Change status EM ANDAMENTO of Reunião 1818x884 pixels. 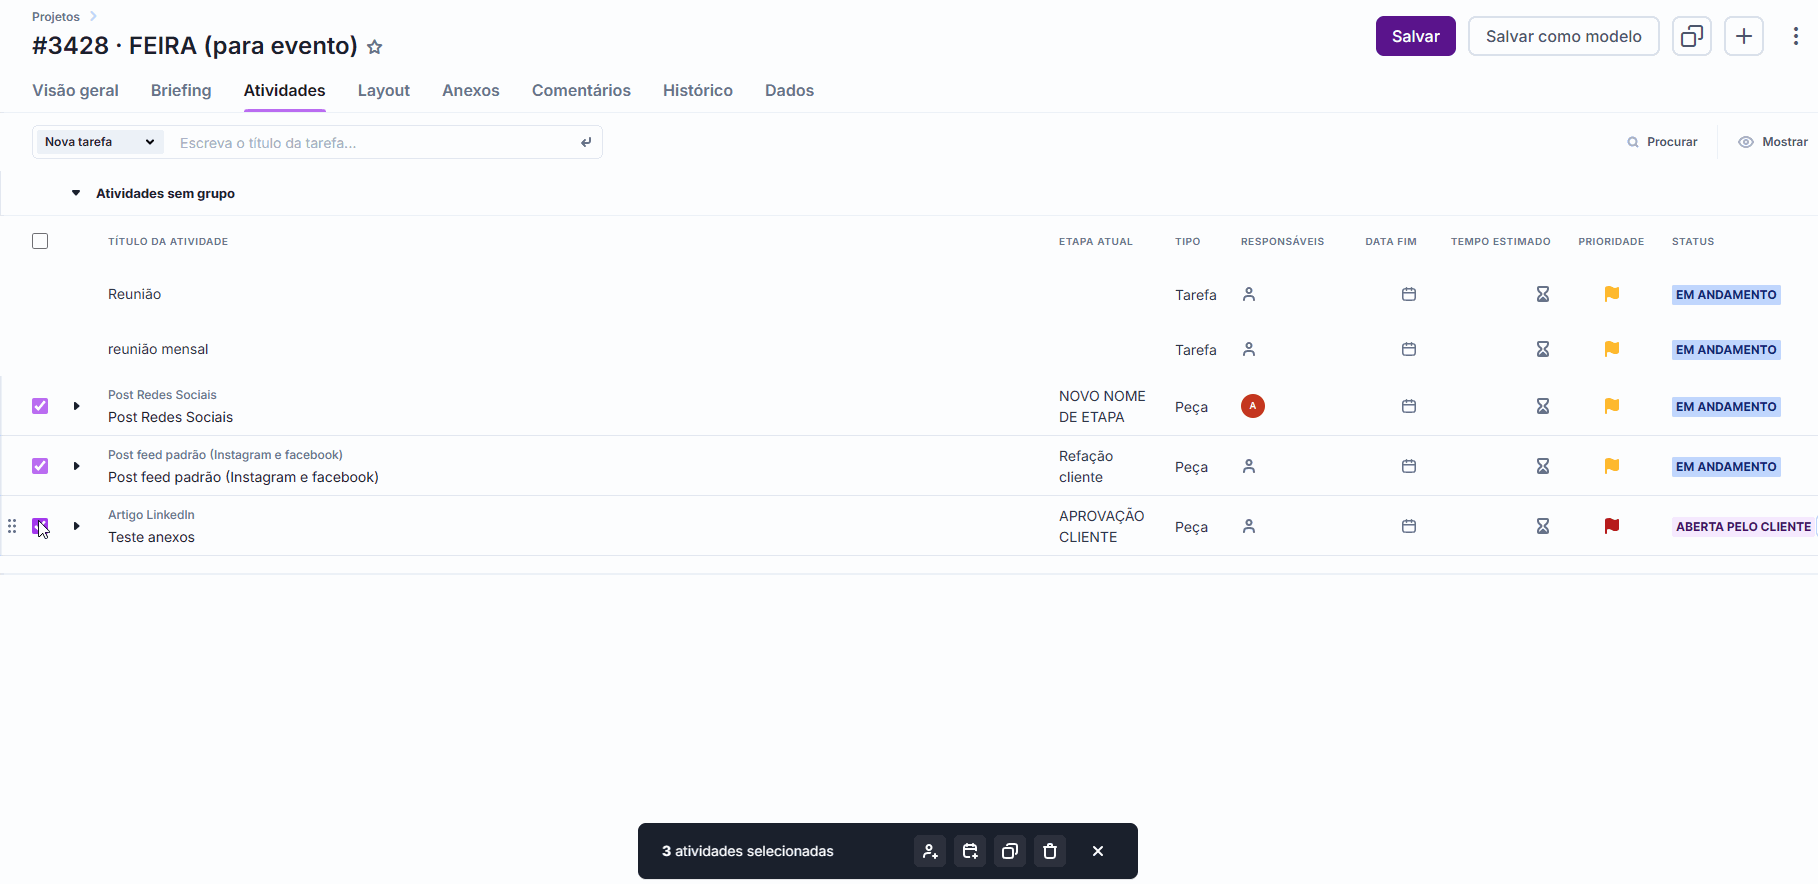coord(1726,295)
